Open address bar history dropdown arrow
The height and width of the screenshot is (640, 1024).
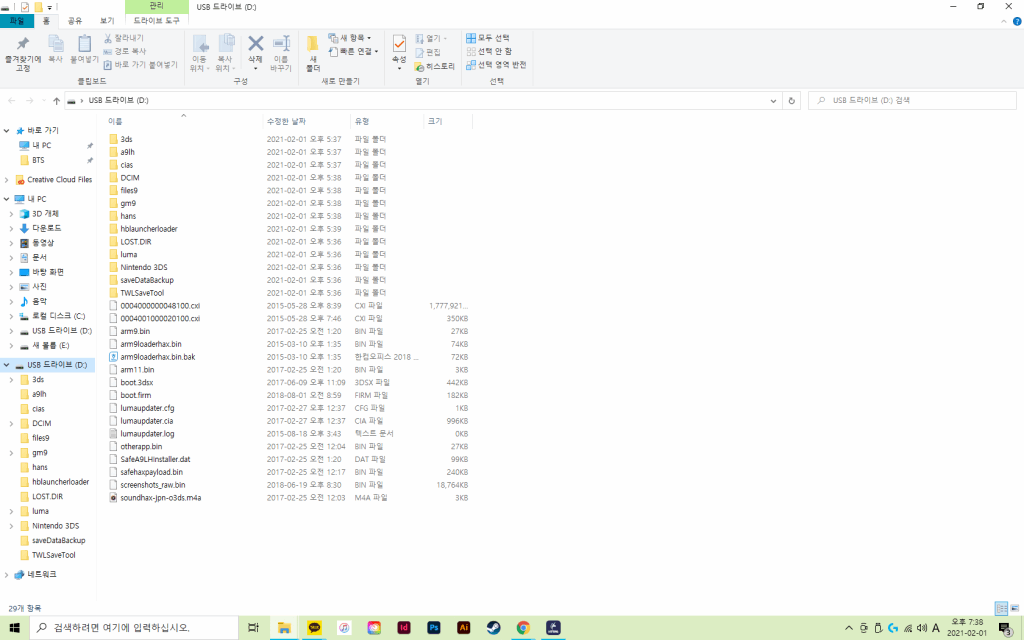click(x=773, y=101)
